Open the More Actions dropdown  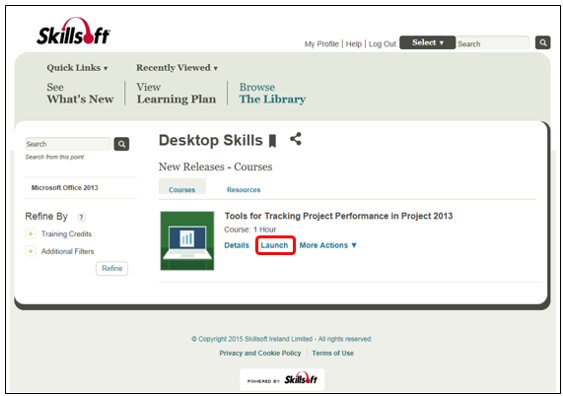point(328,245)
